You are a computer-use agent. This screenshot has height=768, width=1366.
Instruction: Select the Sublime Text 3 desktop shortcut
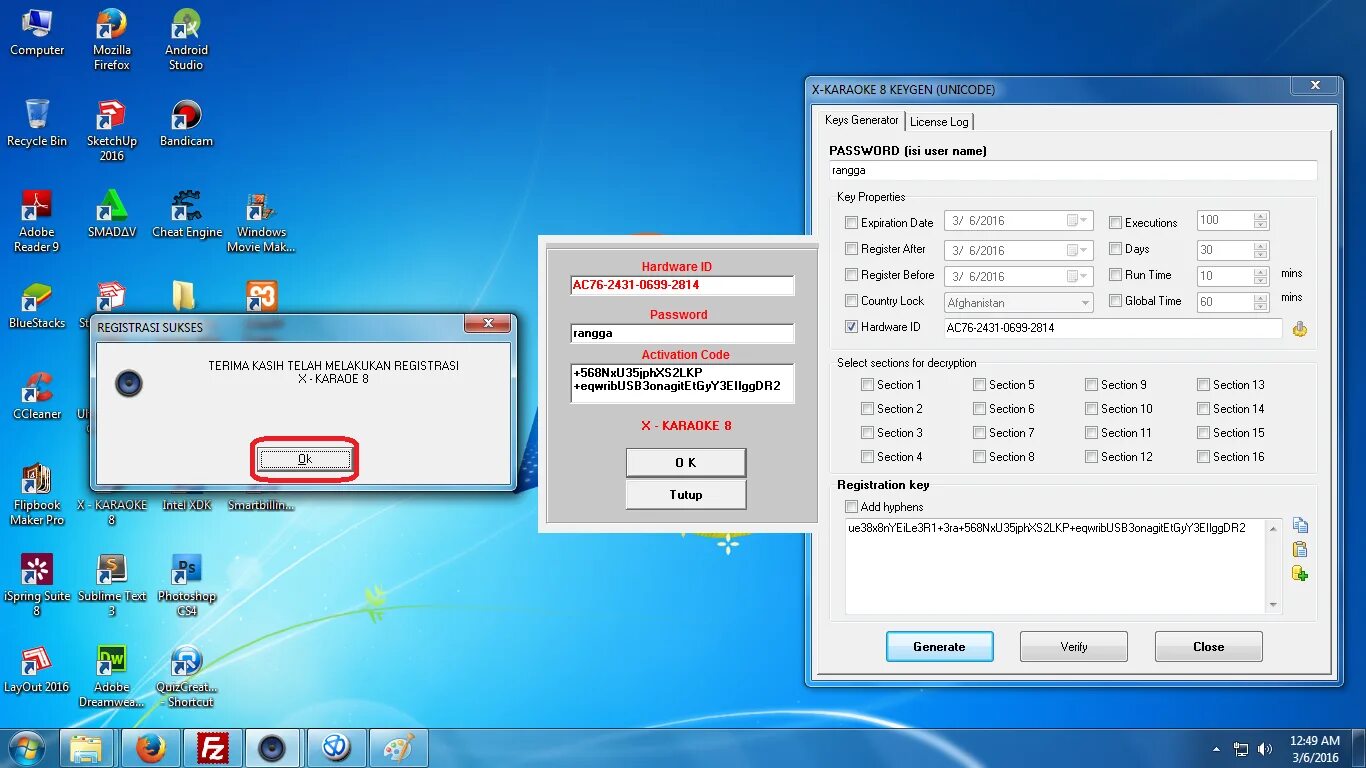point(112,585)
